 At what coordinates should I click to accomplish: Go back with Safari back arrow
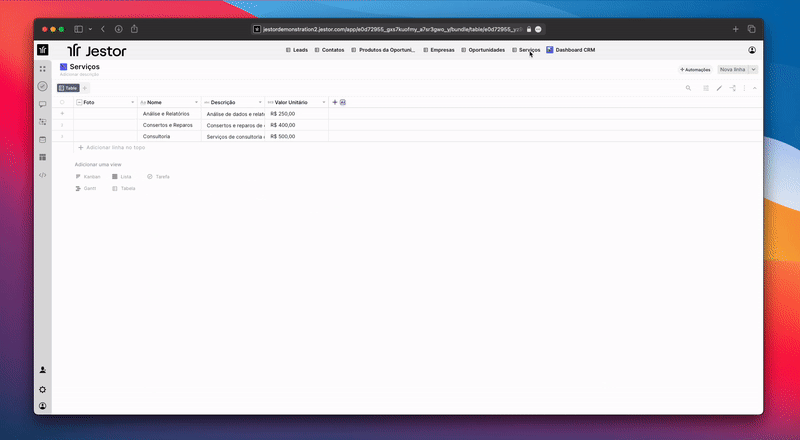(103, 29)
